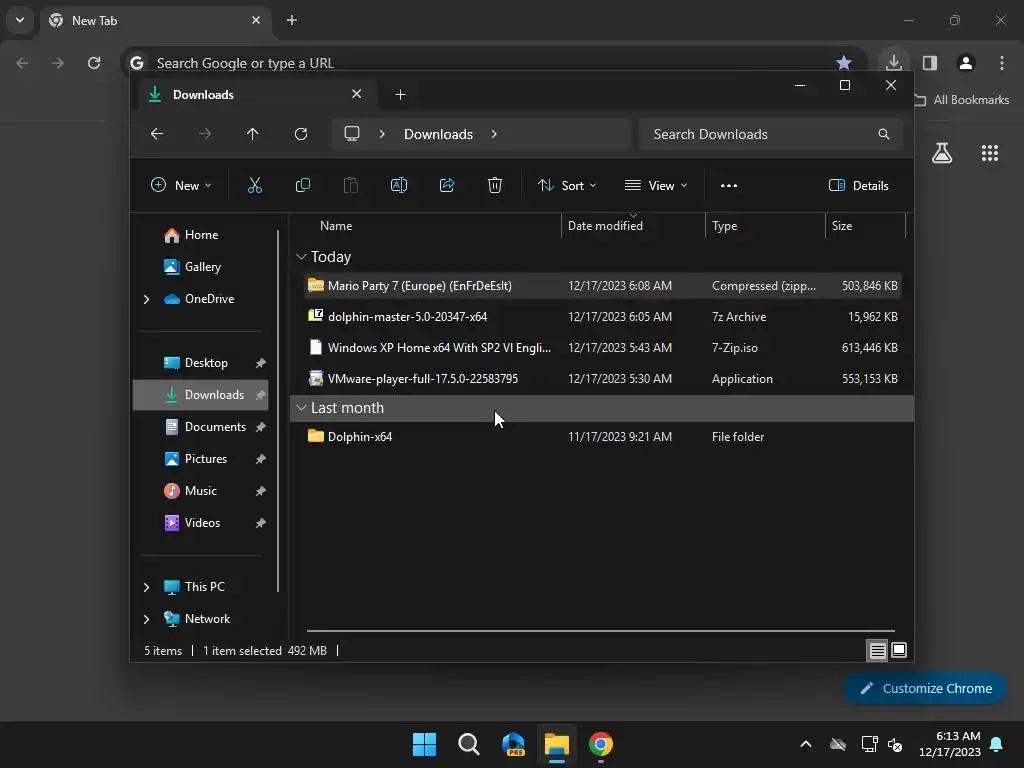1024x768 pixels.
Task: Open Chrome three-dot menu
Action: tap(1002, 63)
